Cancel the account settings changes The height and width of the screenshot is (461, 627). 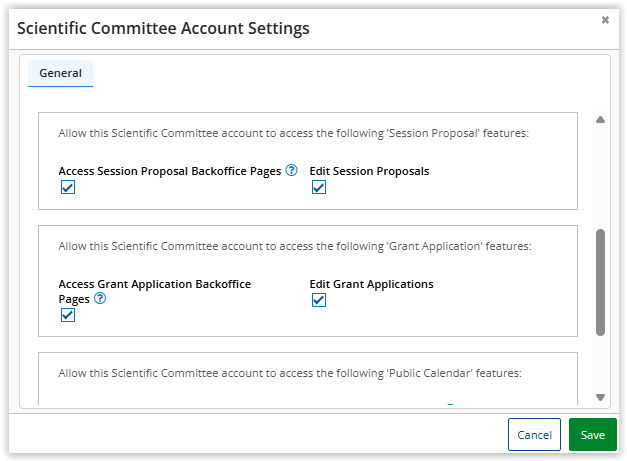click(534, 435)
